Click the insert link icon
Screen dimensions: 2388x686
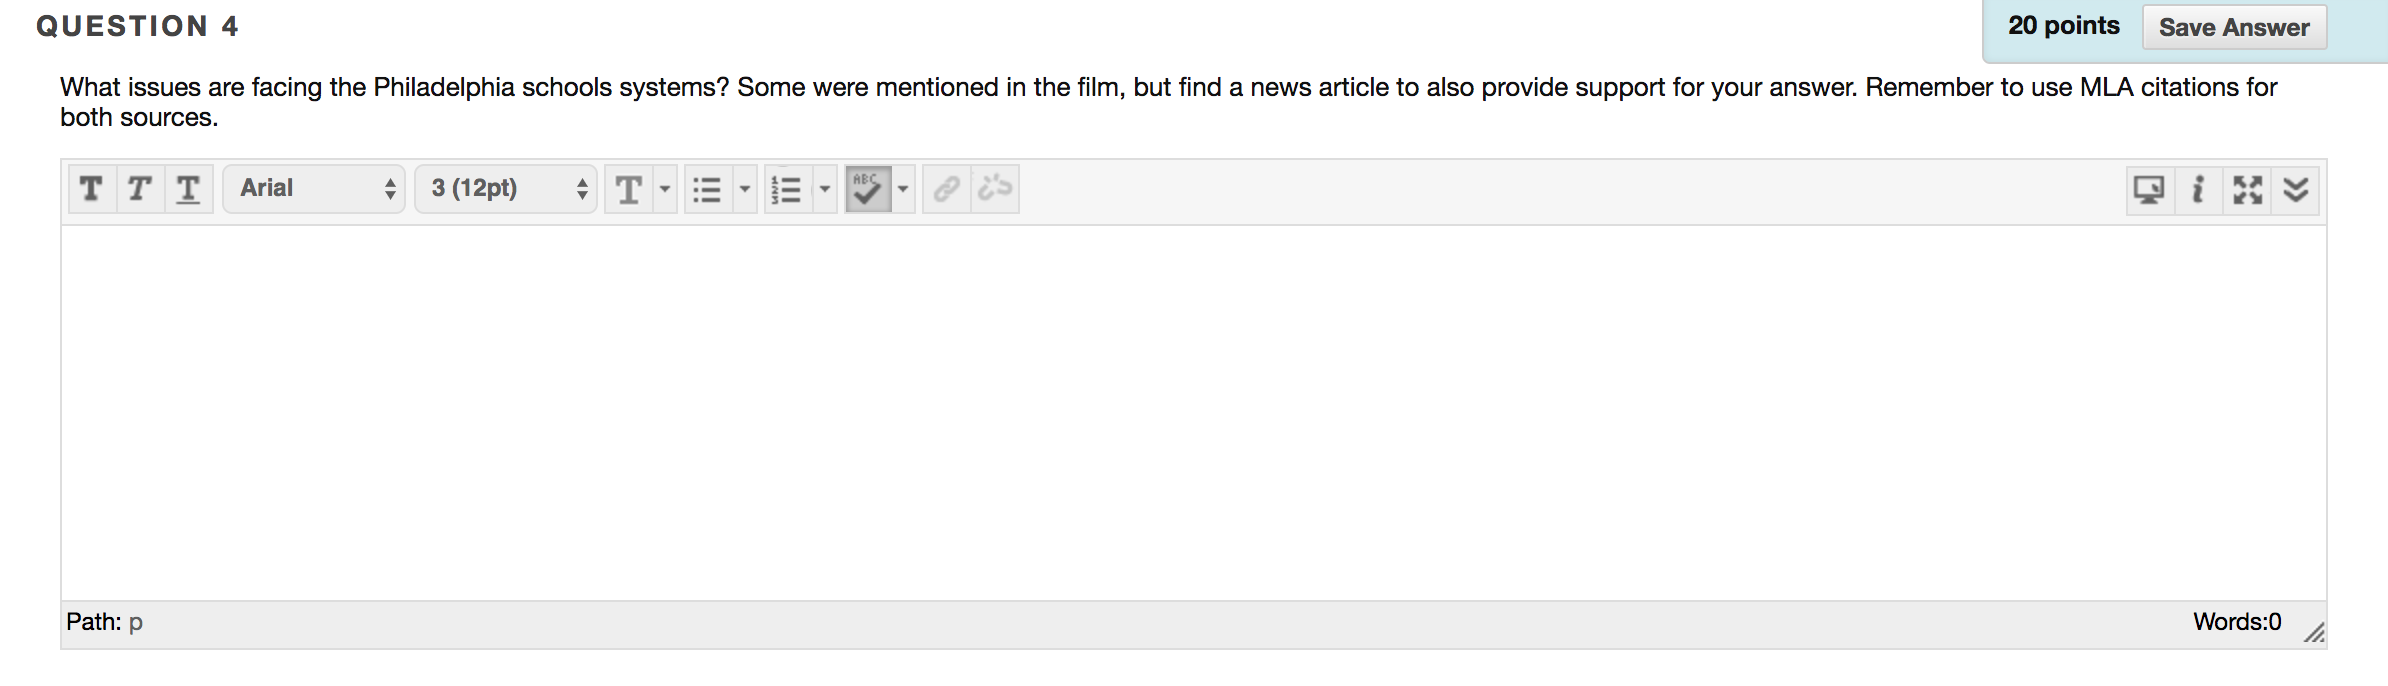946,189
